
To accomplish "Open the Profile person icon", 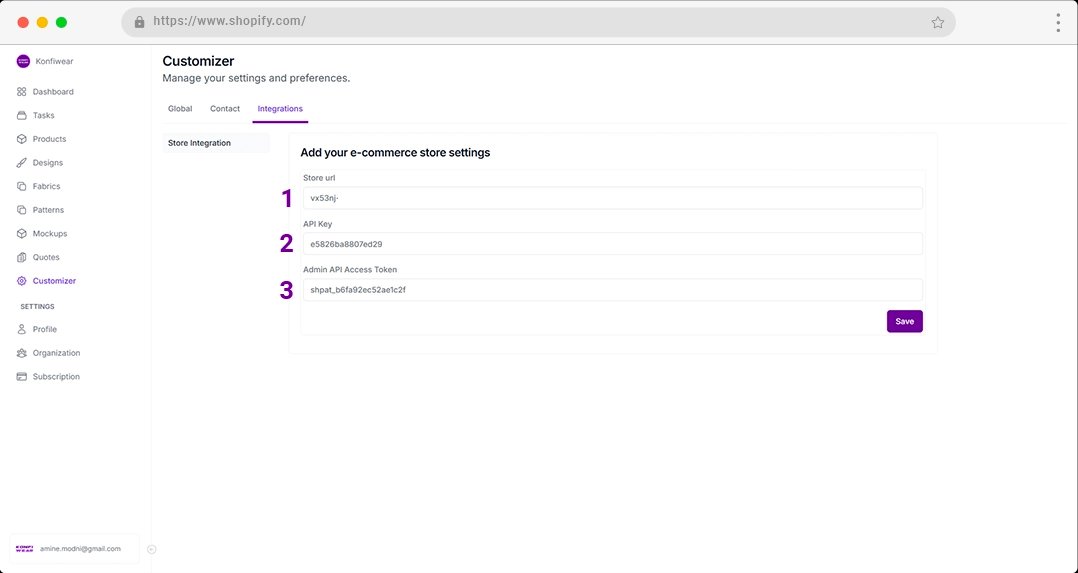I will click(x=22, y=329).
